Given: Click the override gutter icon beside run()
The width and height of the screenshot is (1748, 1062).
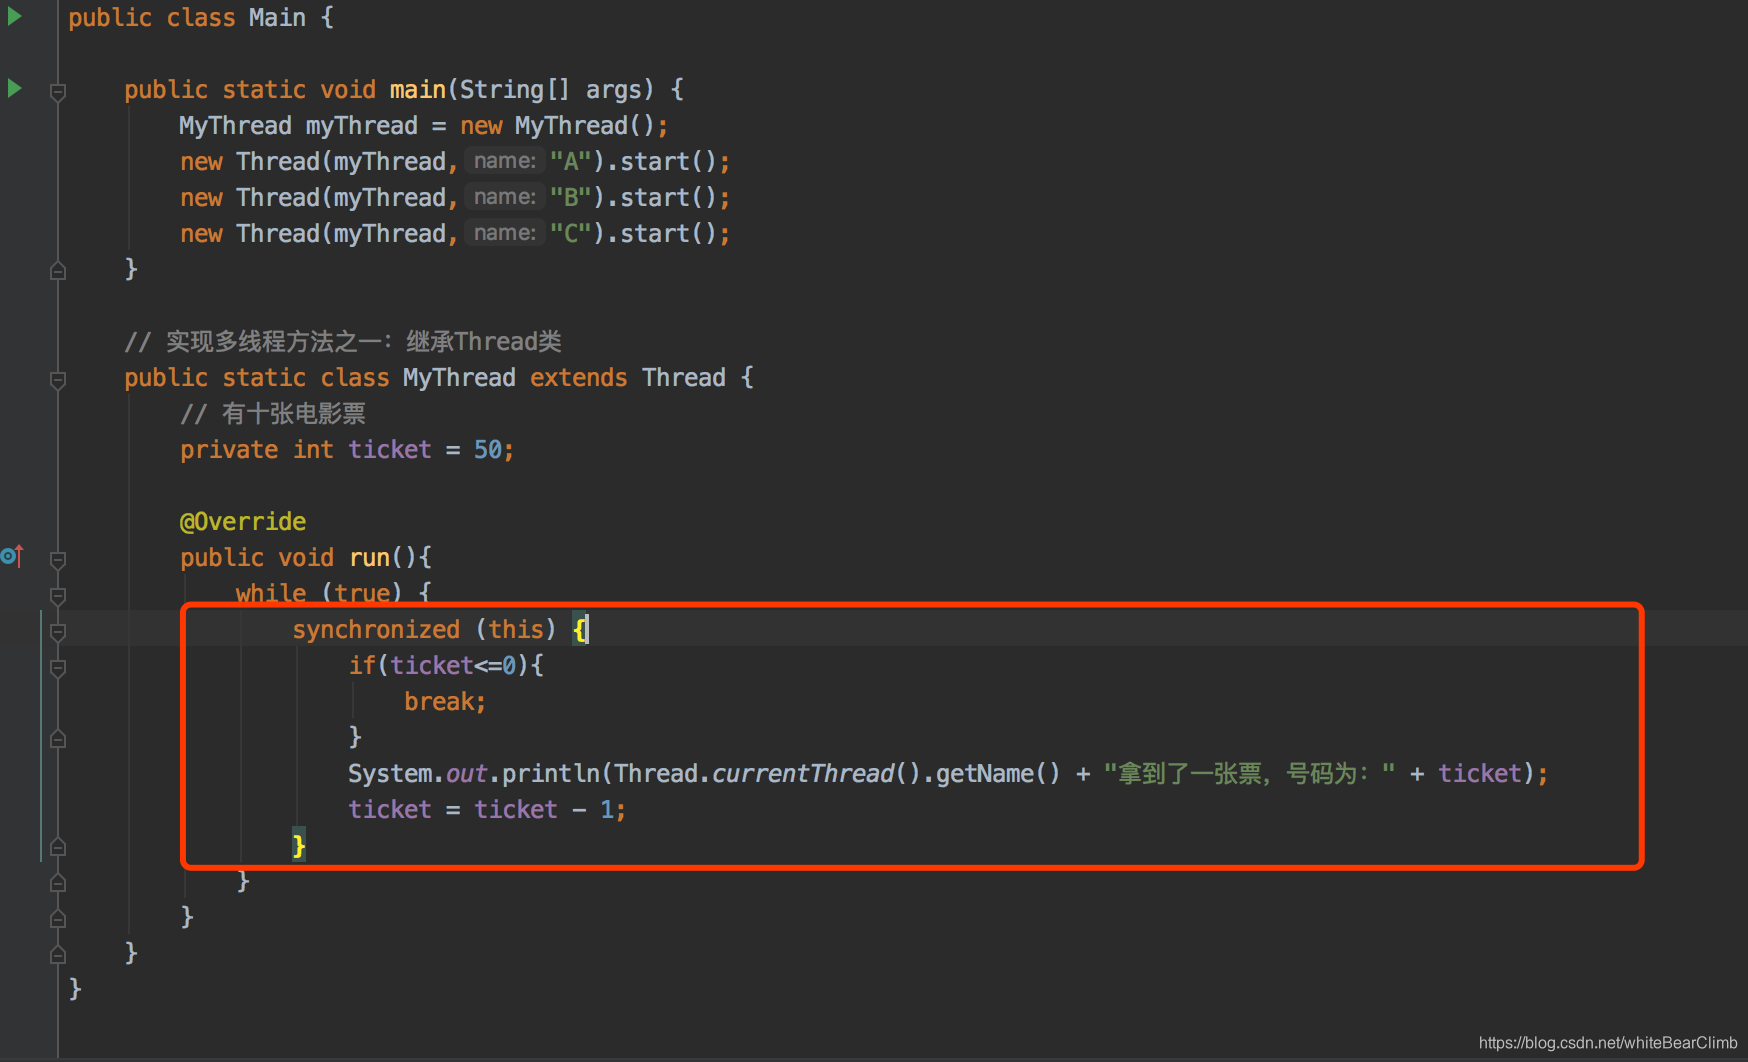Looking at the screenshot, I should 12,555.
